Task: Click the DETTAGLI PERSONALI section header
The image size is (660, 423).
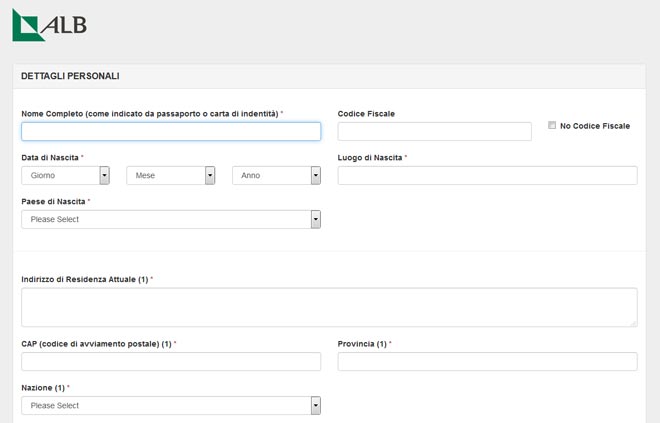Action: click(x=70, y=76)
